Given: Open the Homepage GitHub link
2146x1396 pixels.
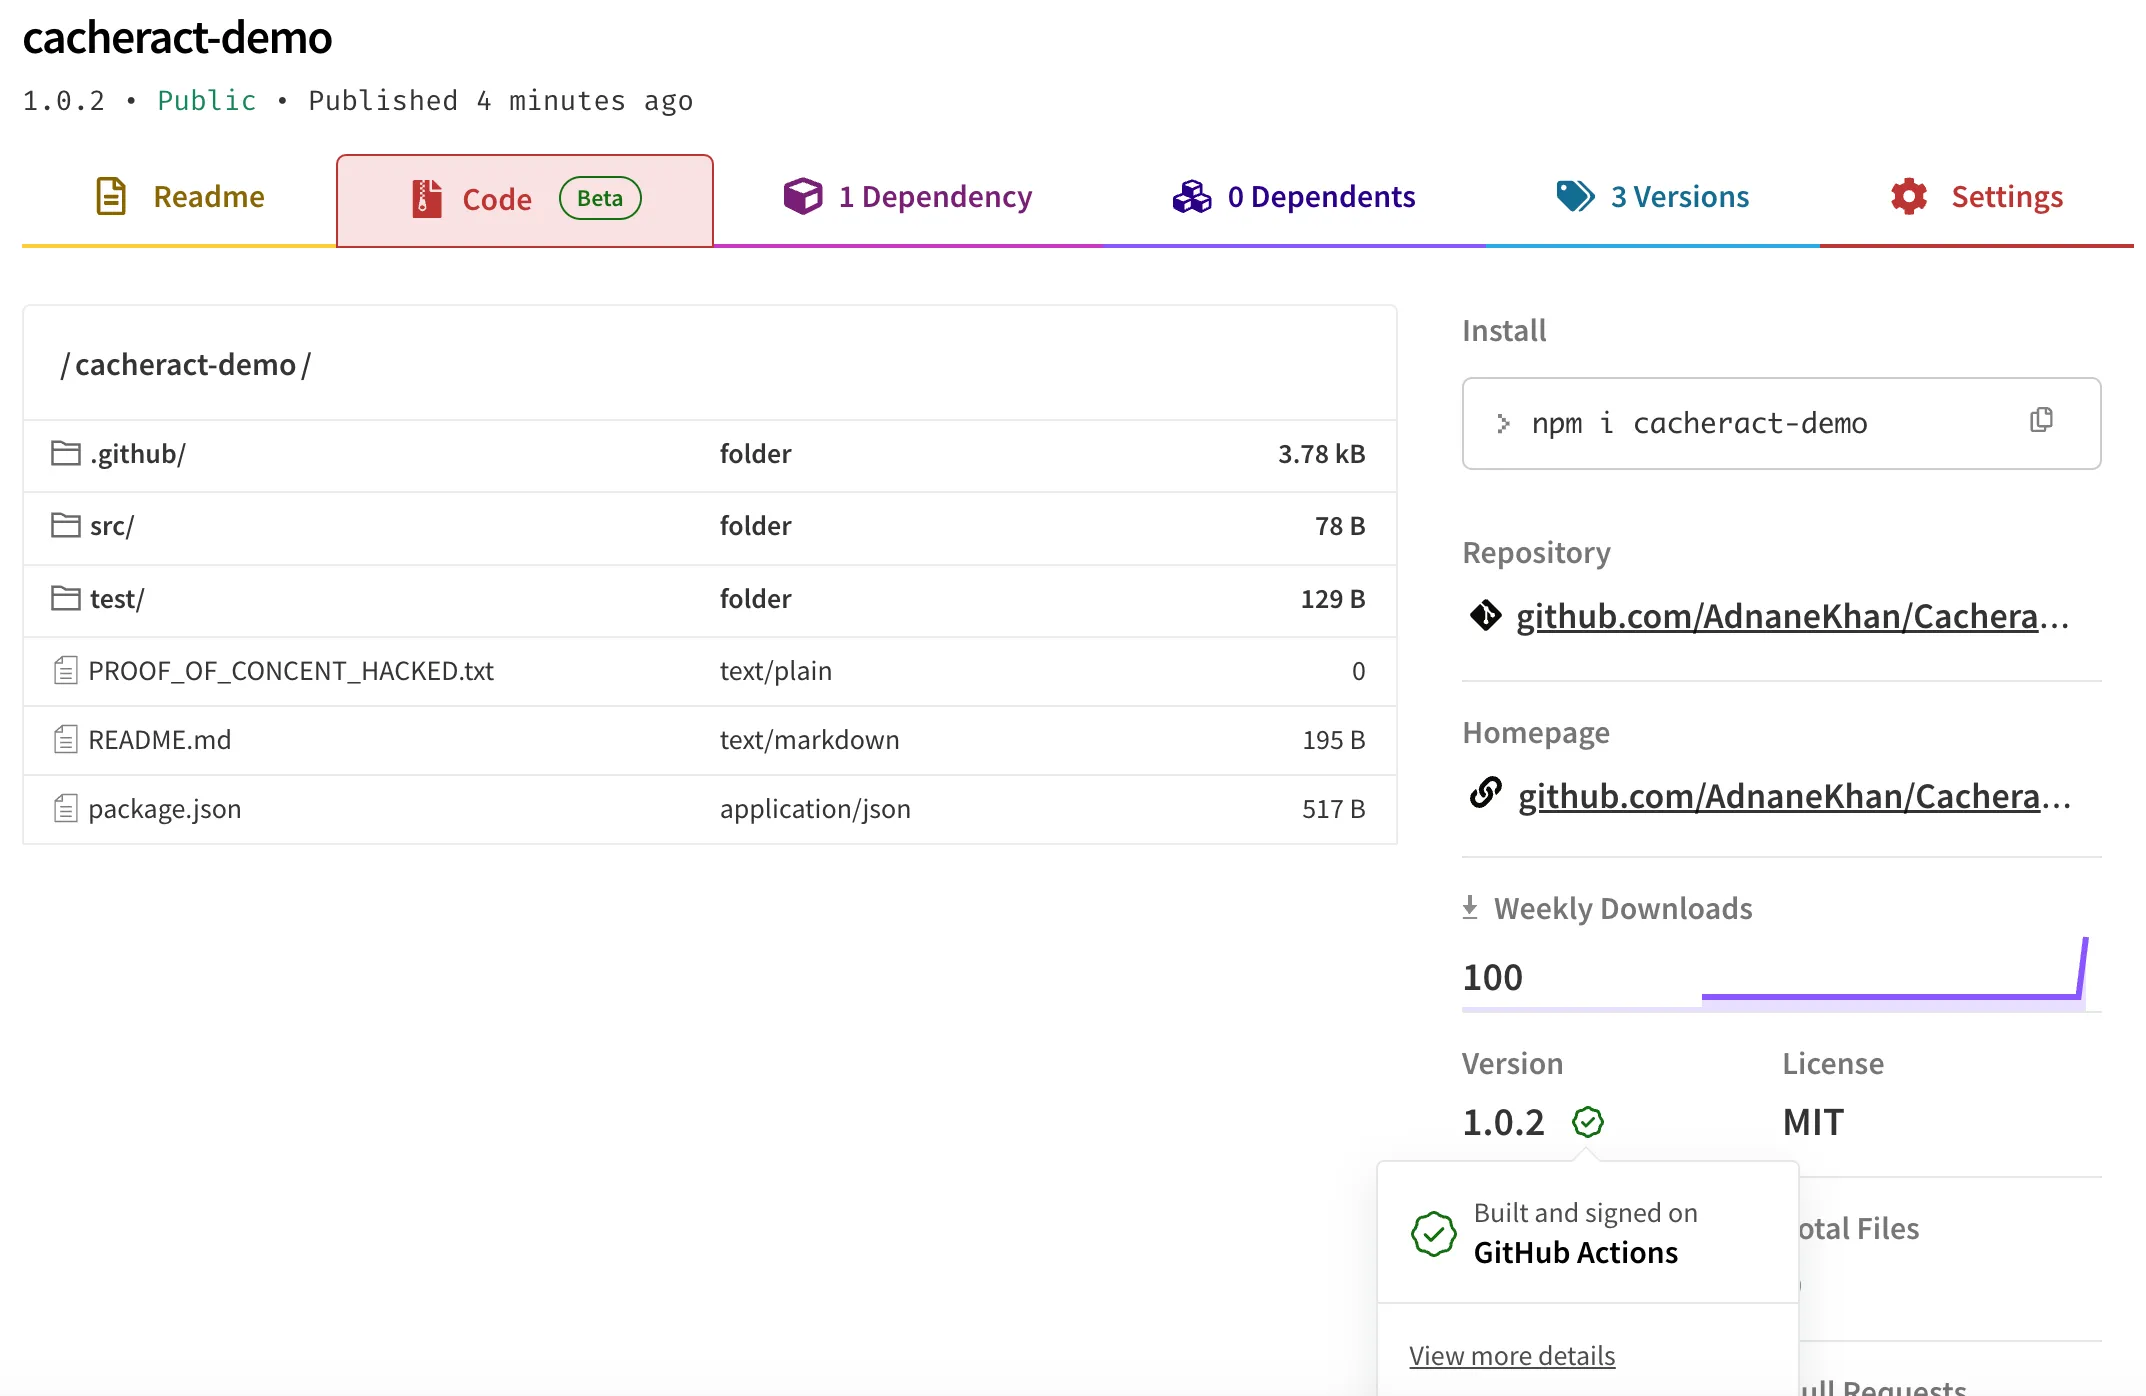Looking at the screenshot, I should pos(1794,797).
